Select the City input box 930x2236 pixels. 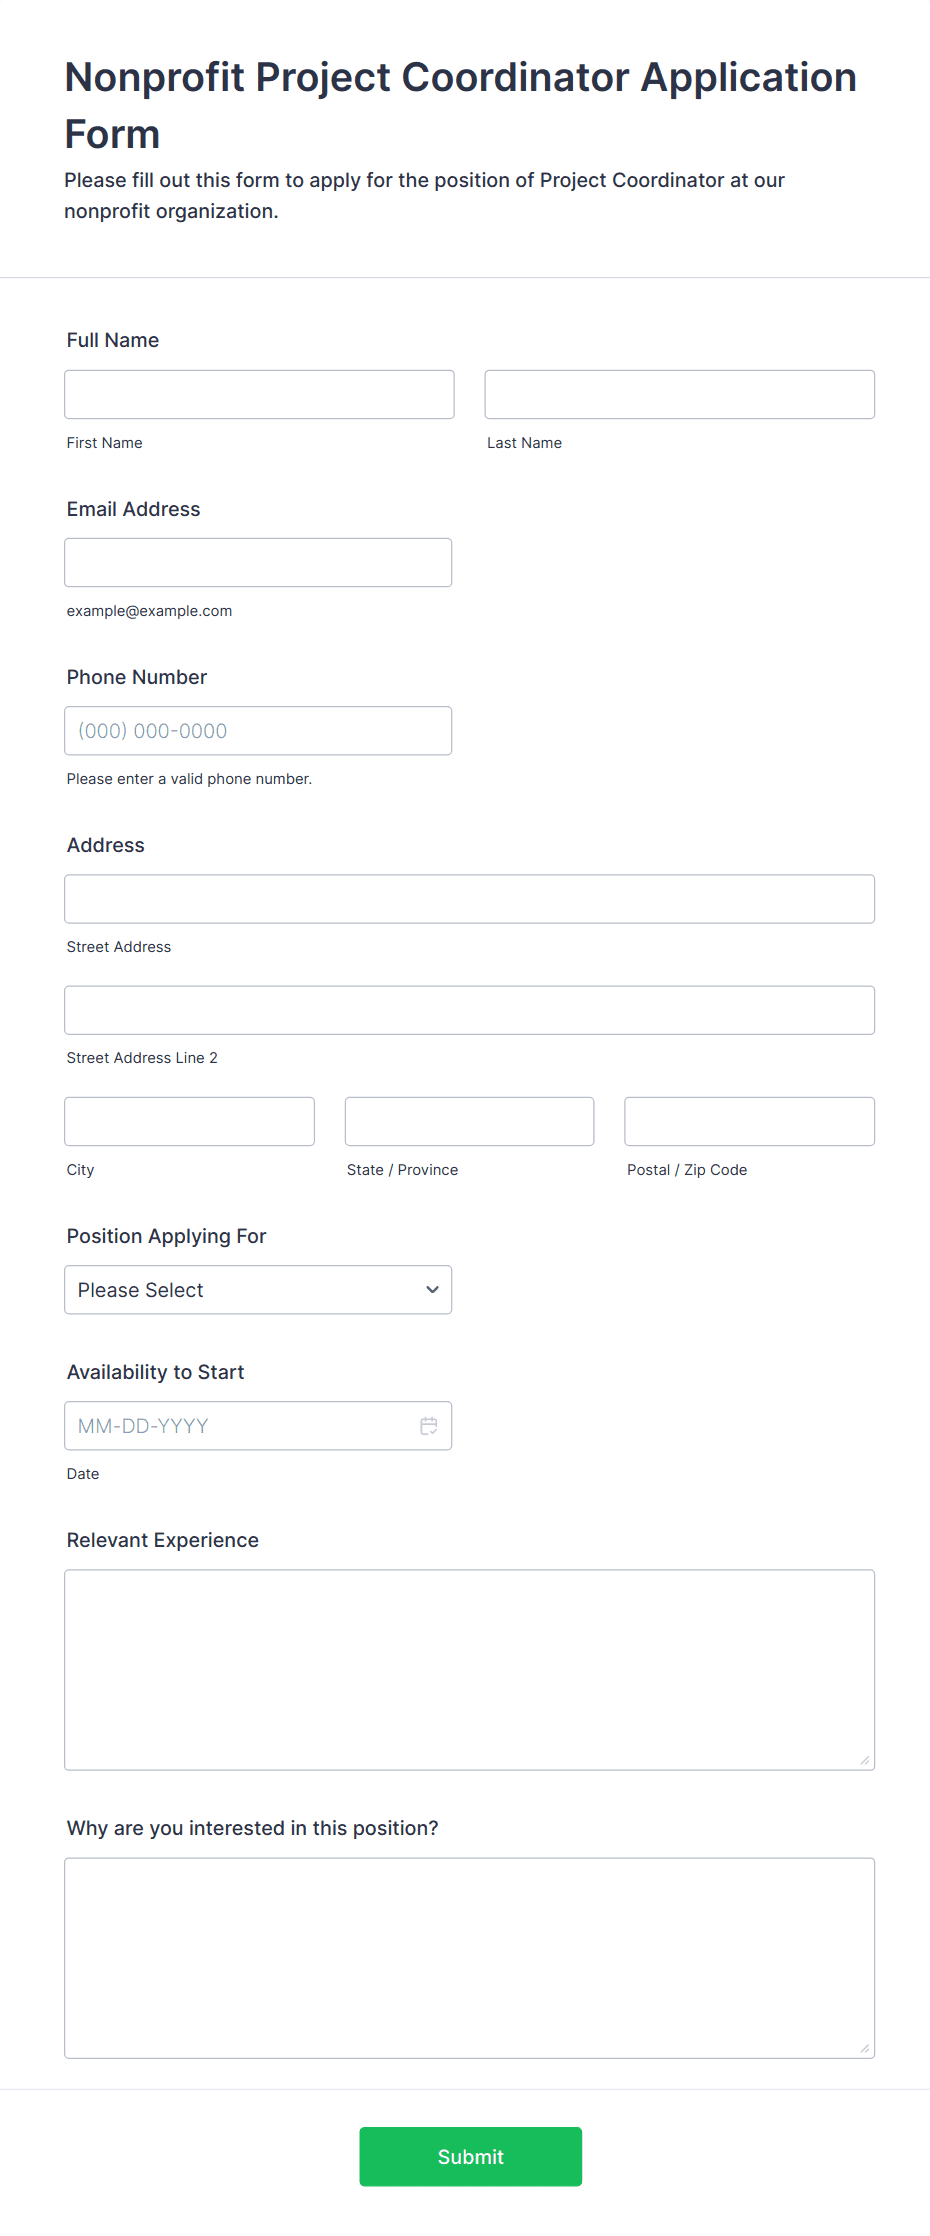[x=189, y=1121]
